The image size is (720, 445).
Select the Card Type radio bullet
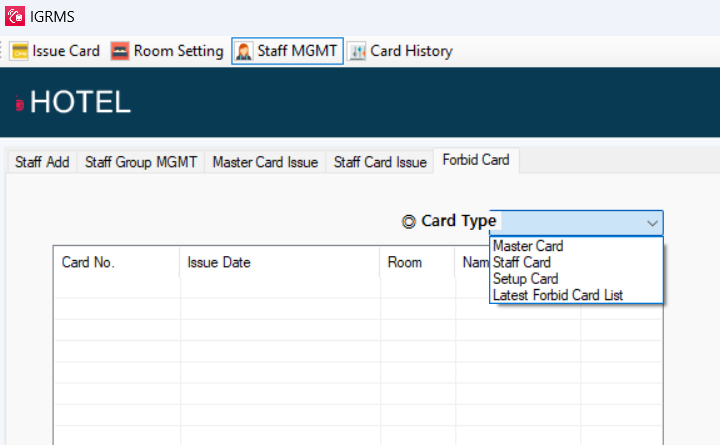point(409,222)
